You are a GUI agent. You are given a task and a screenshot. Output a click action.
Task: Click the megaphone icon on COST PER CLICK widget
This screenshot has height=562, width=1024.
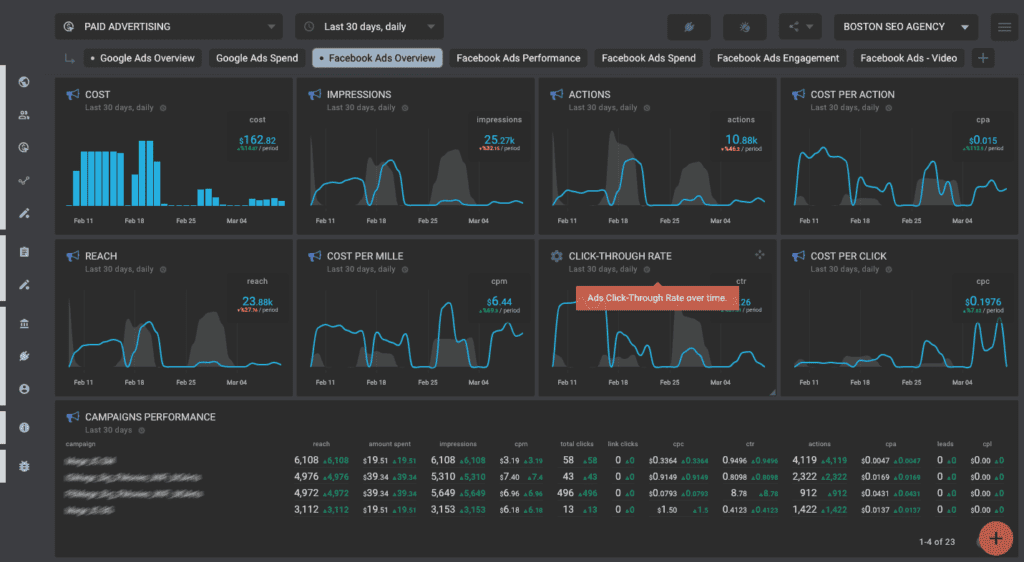pyautogui.click(x=798, y=256)
